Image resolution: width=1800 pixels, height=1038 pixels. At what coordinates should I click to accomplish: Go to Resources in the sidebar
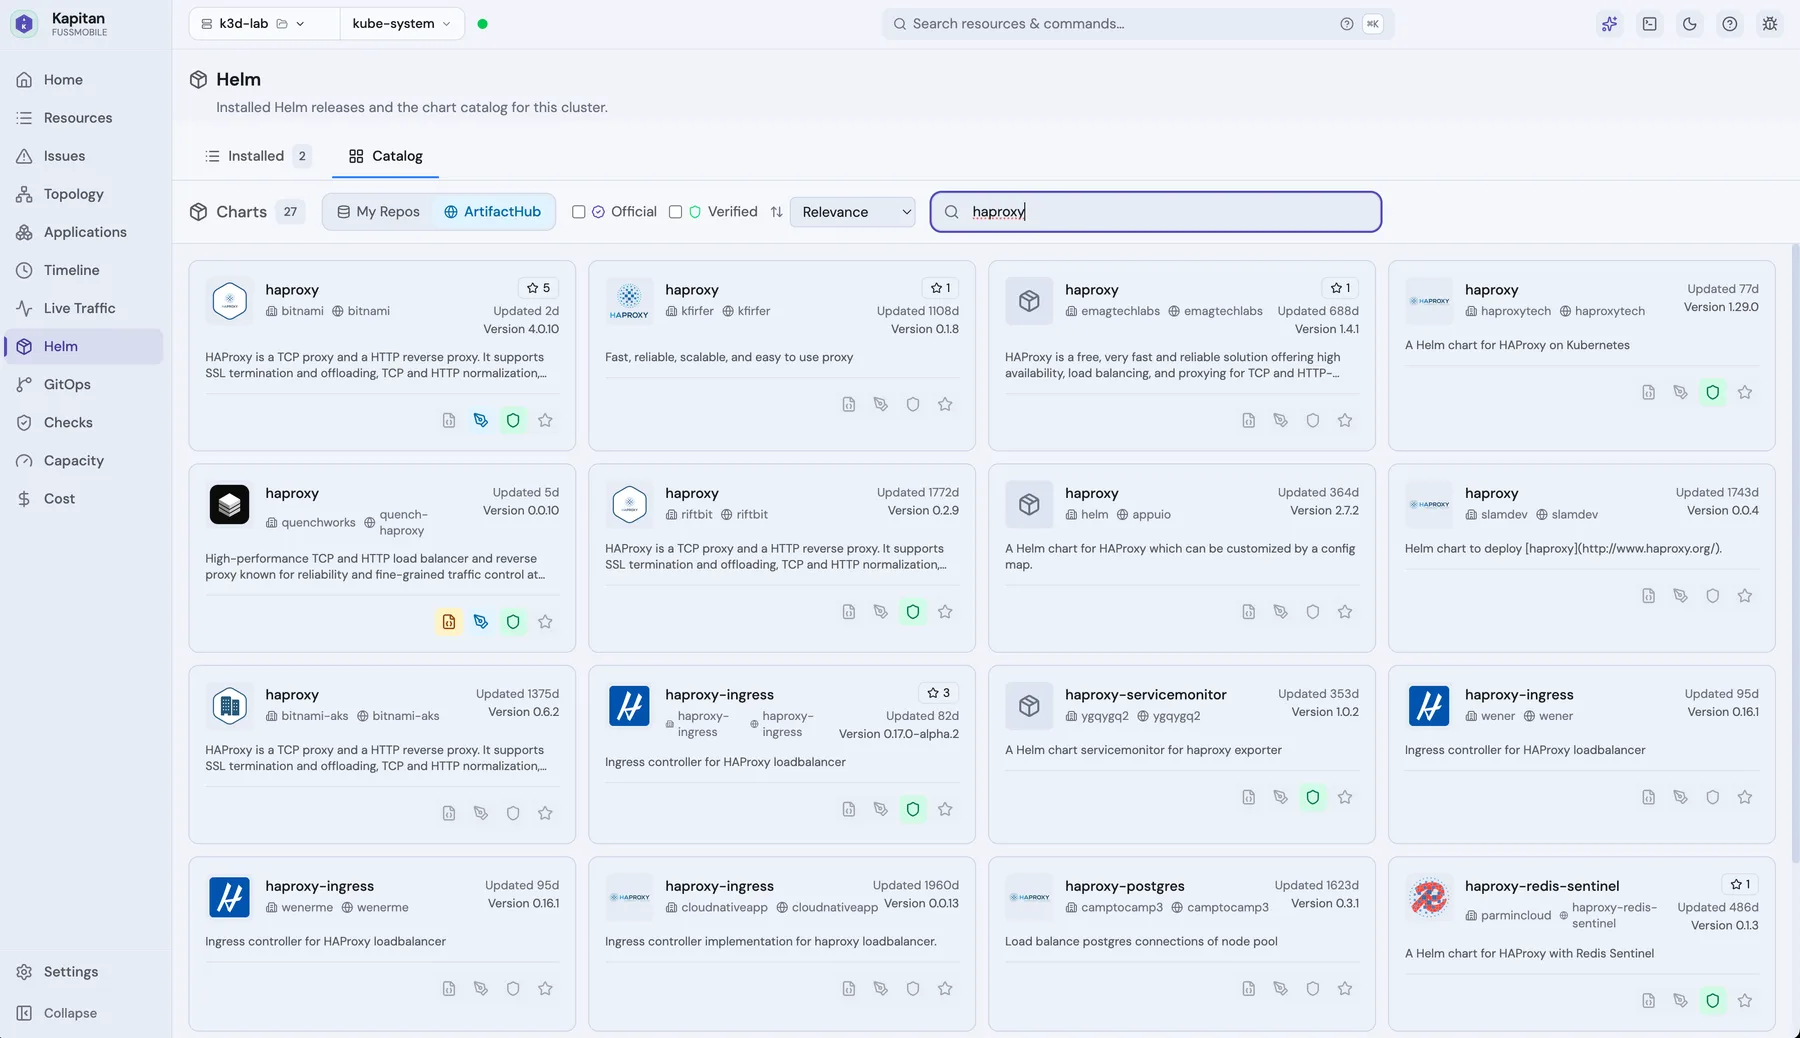(84, 118)
